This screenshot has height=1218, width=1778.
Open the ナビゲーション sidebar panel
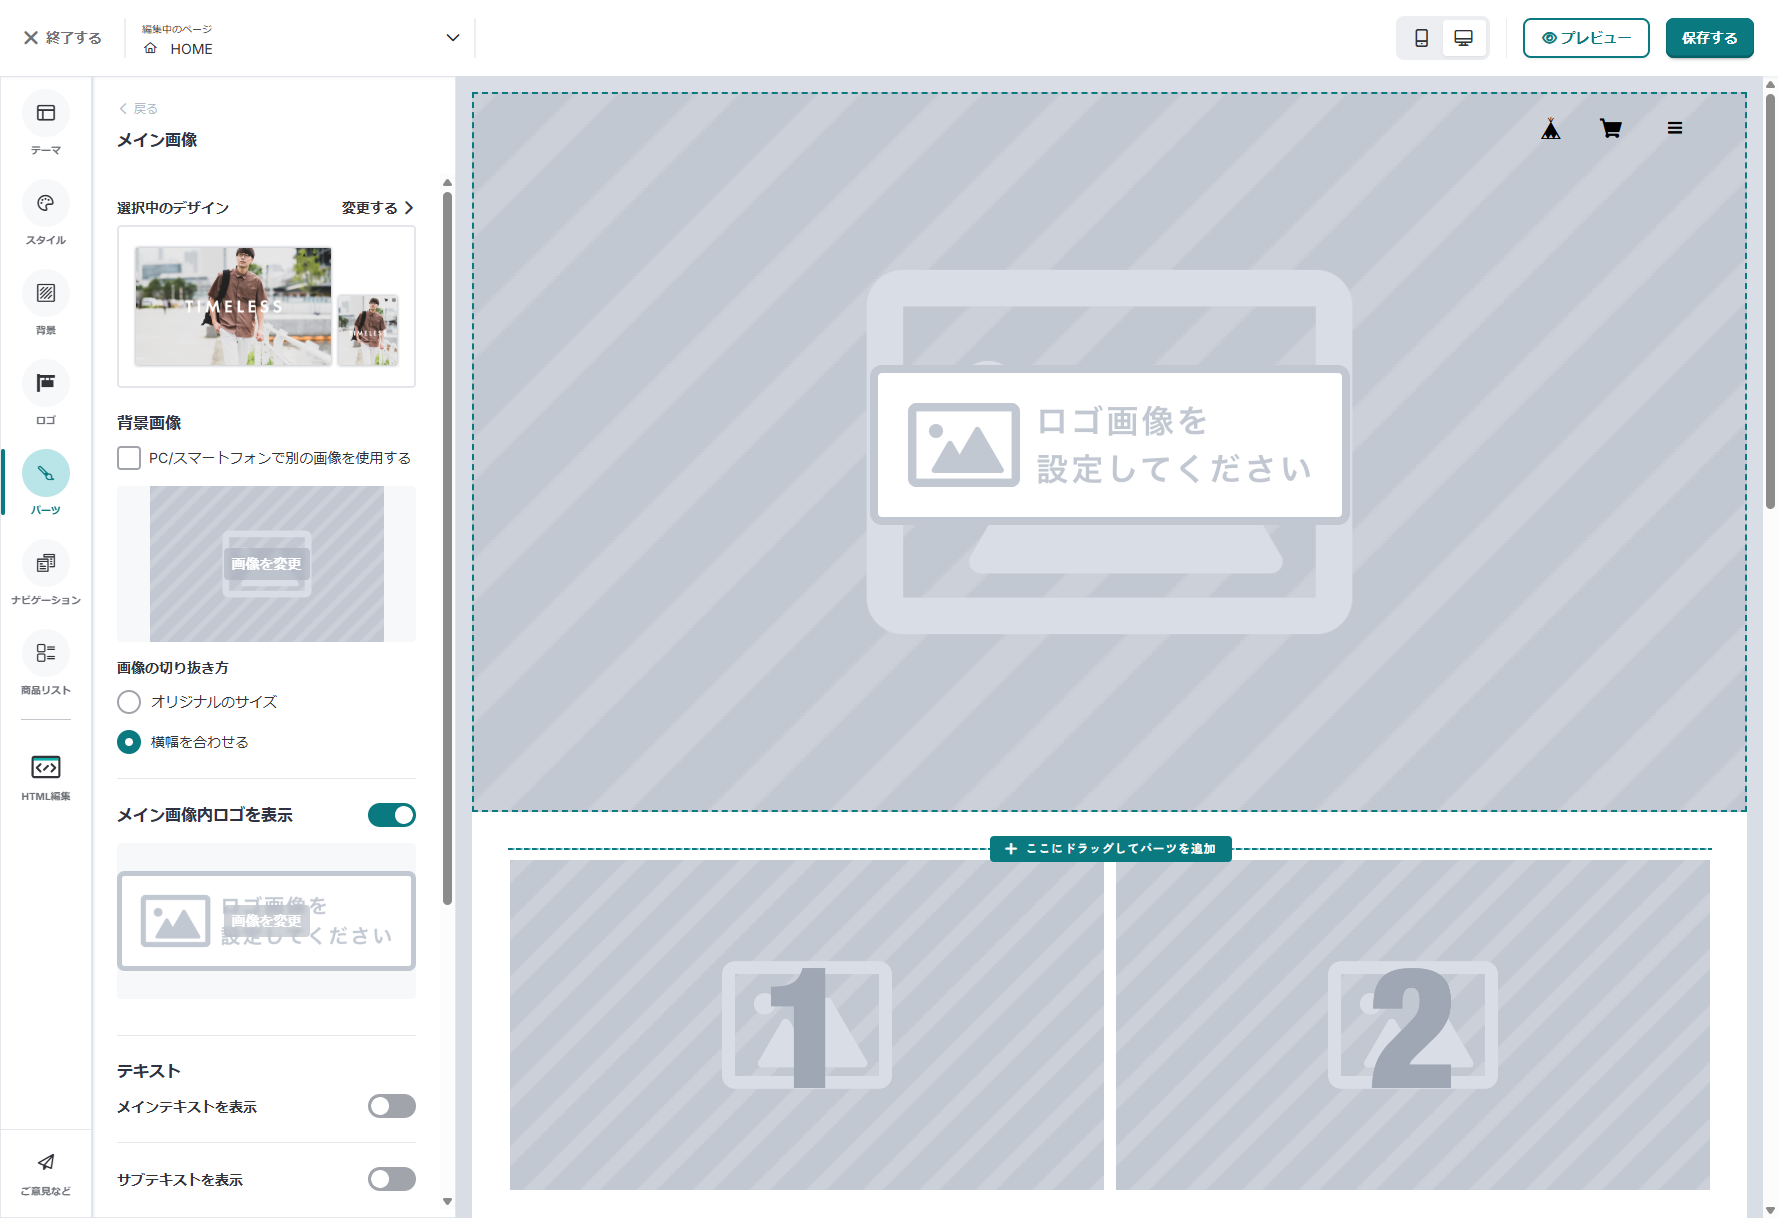click(46, 564)
